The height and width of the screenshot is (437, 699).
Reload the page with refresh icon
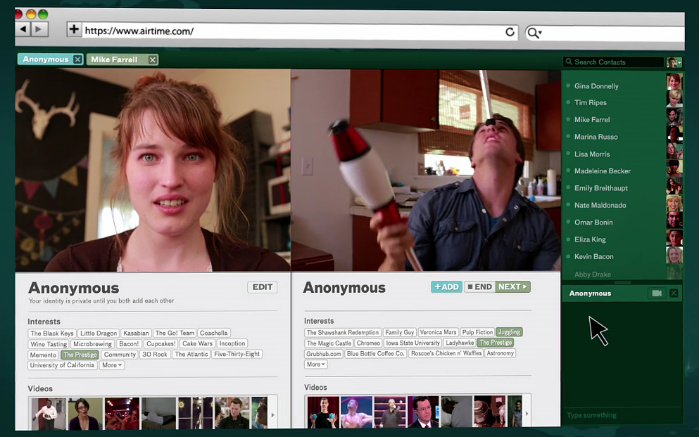pyautogui.click(x=510, y=32)
